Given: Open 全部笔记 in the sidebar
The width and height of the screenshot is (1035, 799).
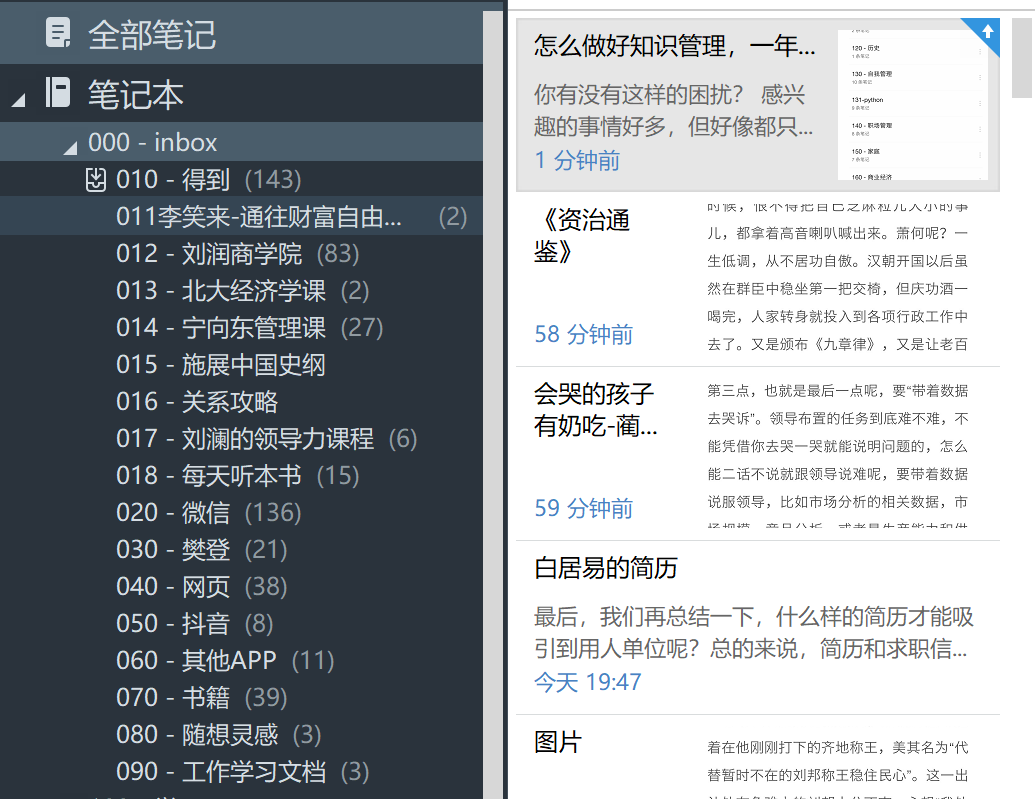Looking at the screenshot, I should 242,34.
